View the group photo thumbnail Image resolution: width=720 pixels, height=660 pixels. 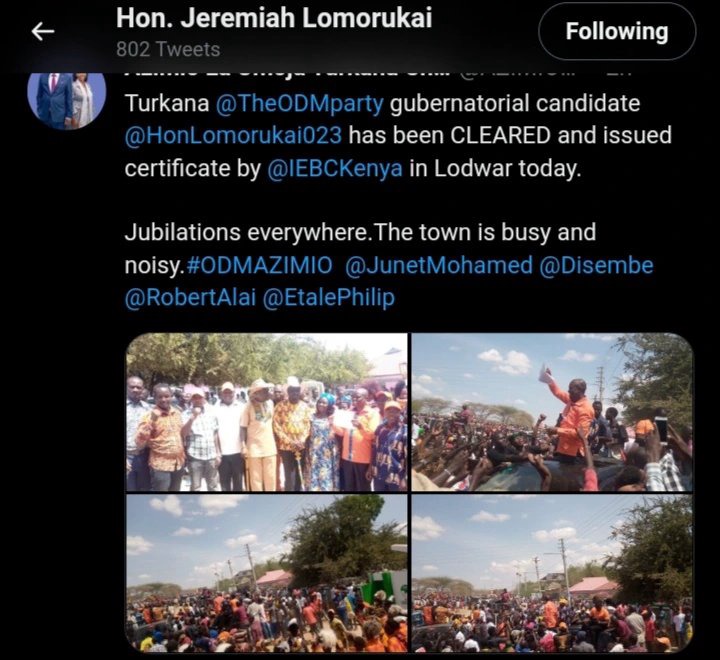[266, 412]
